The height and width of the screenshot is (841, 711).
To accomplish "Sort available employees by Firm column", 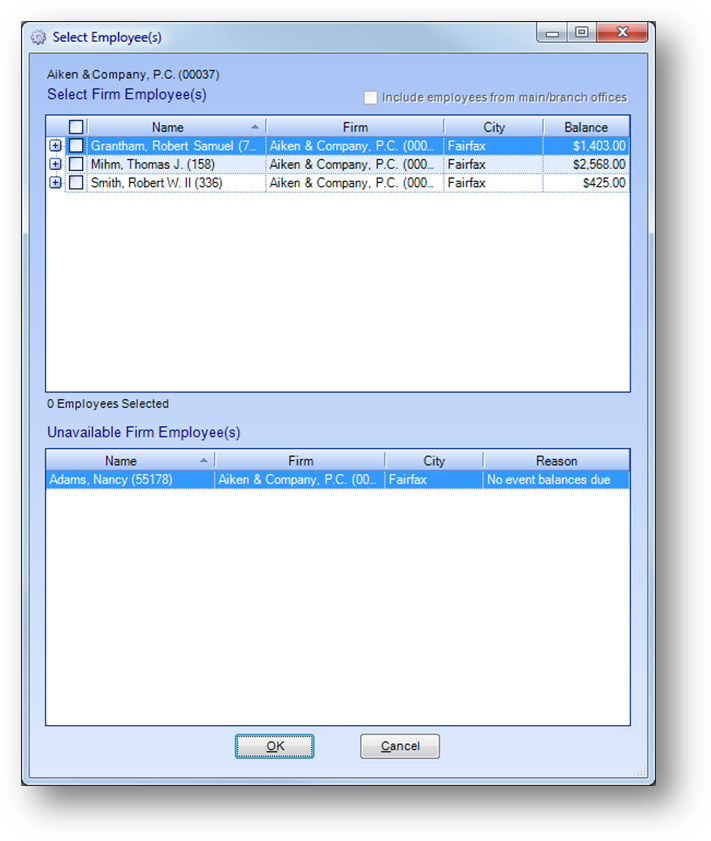I will tap(355, 127).
